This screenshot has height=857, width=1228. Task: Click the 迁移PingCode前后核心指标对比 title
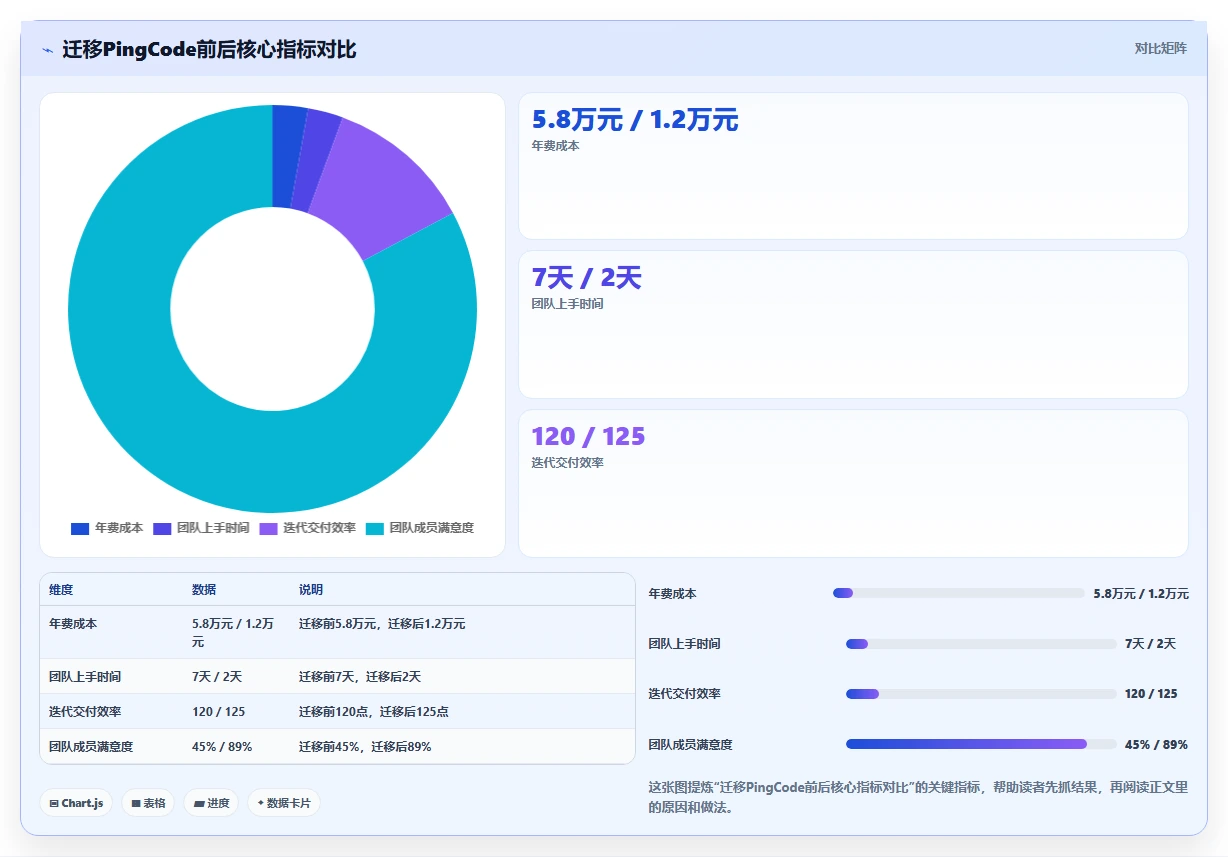coord(209,49)
